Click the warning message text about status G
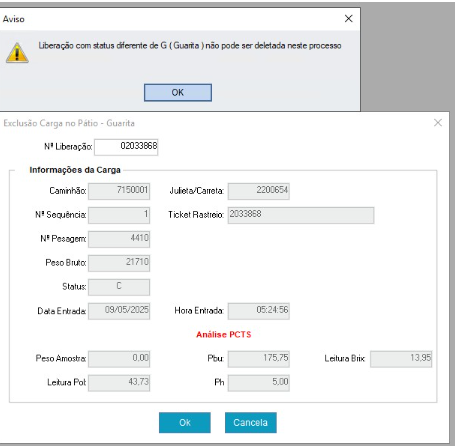This screenshot has height=446, width=455. click(x=190, y=46)
